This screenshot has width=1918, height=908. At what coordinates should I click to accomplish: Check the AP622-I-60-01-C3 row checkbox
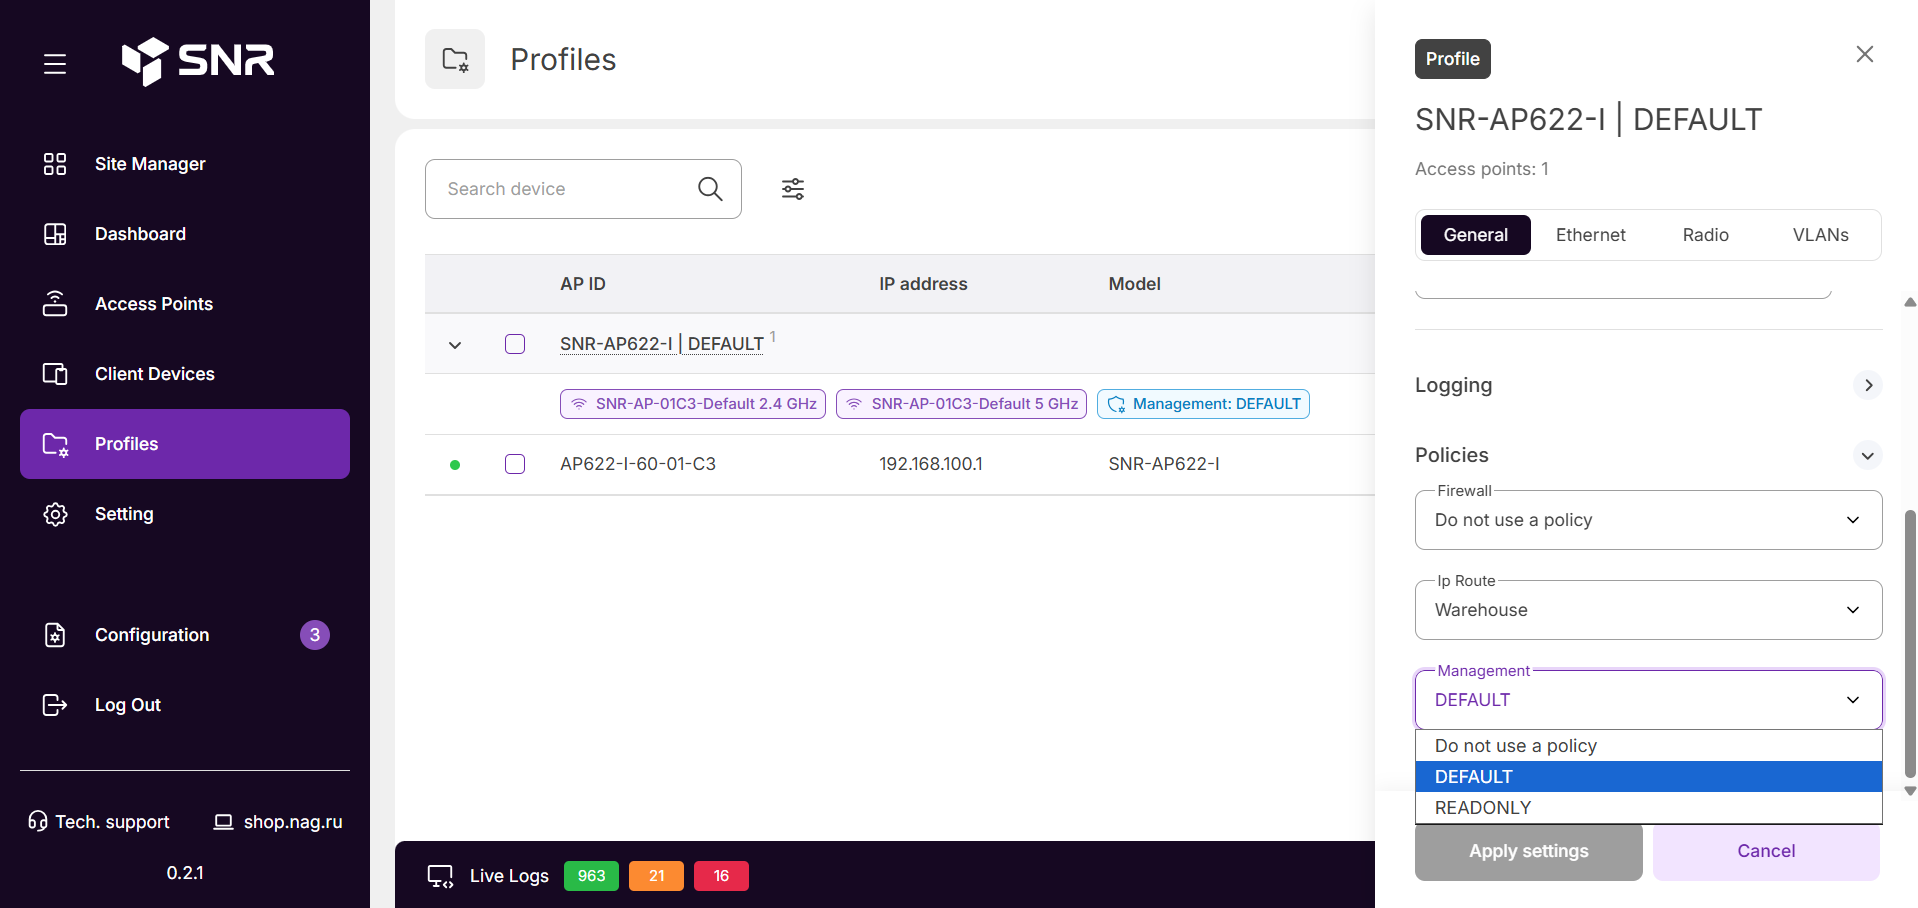pos(515,464)
